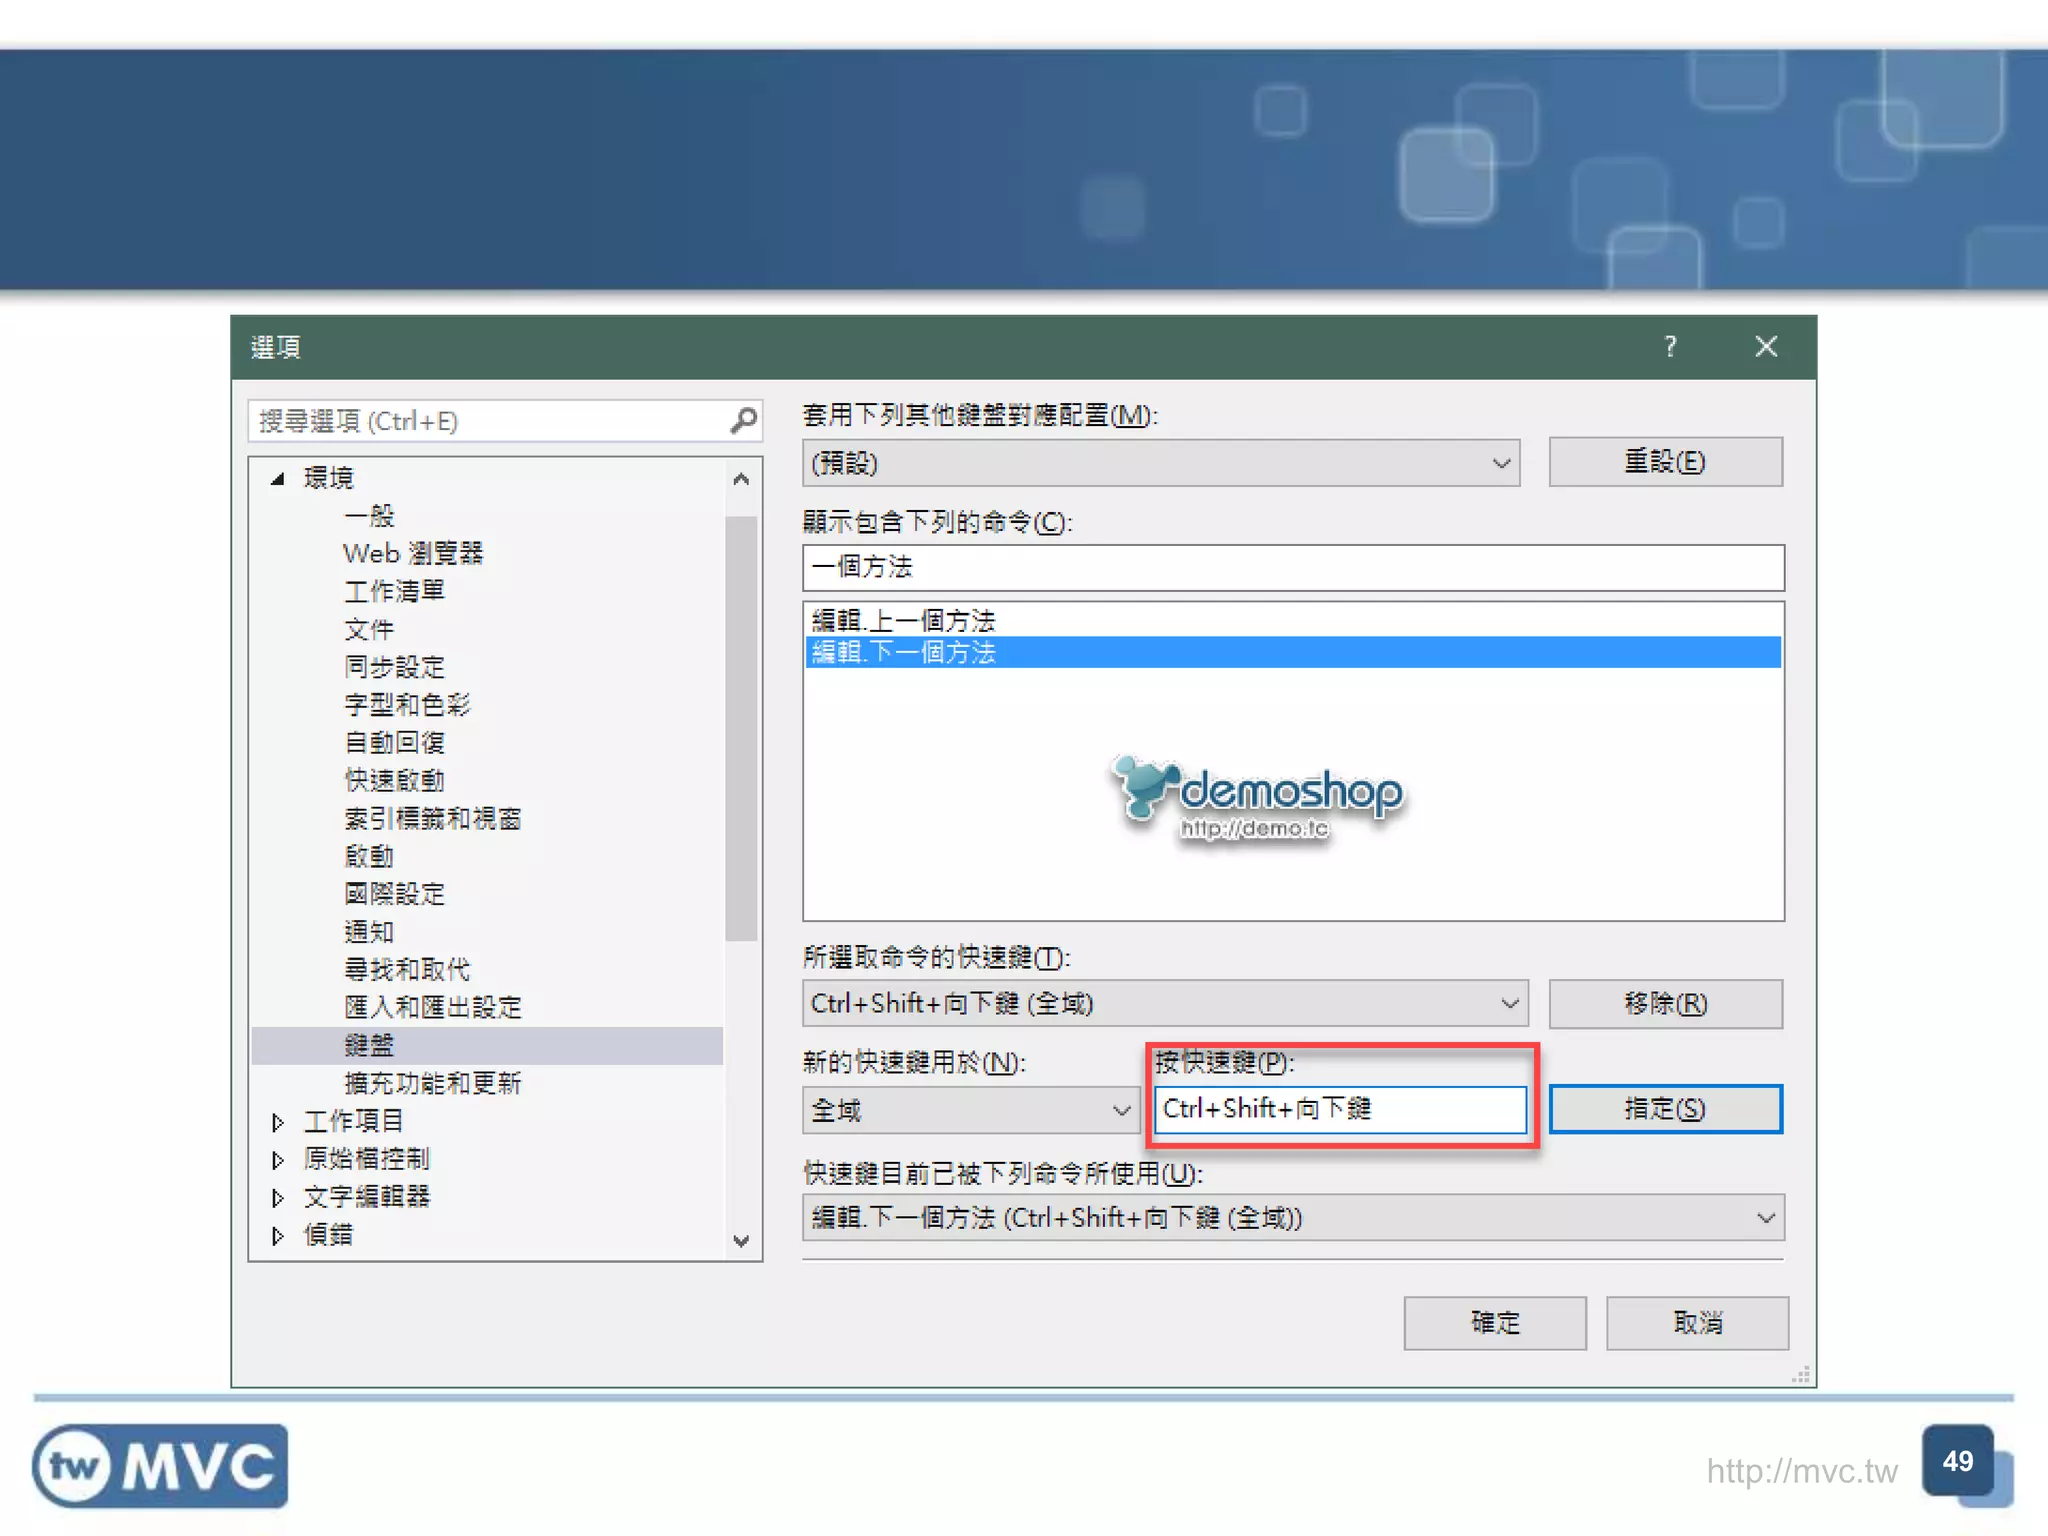Viewport: 2048px width, 1536px height.
Task: Expand the 原始檔控制 tree node
Action: pos(278,1160)
